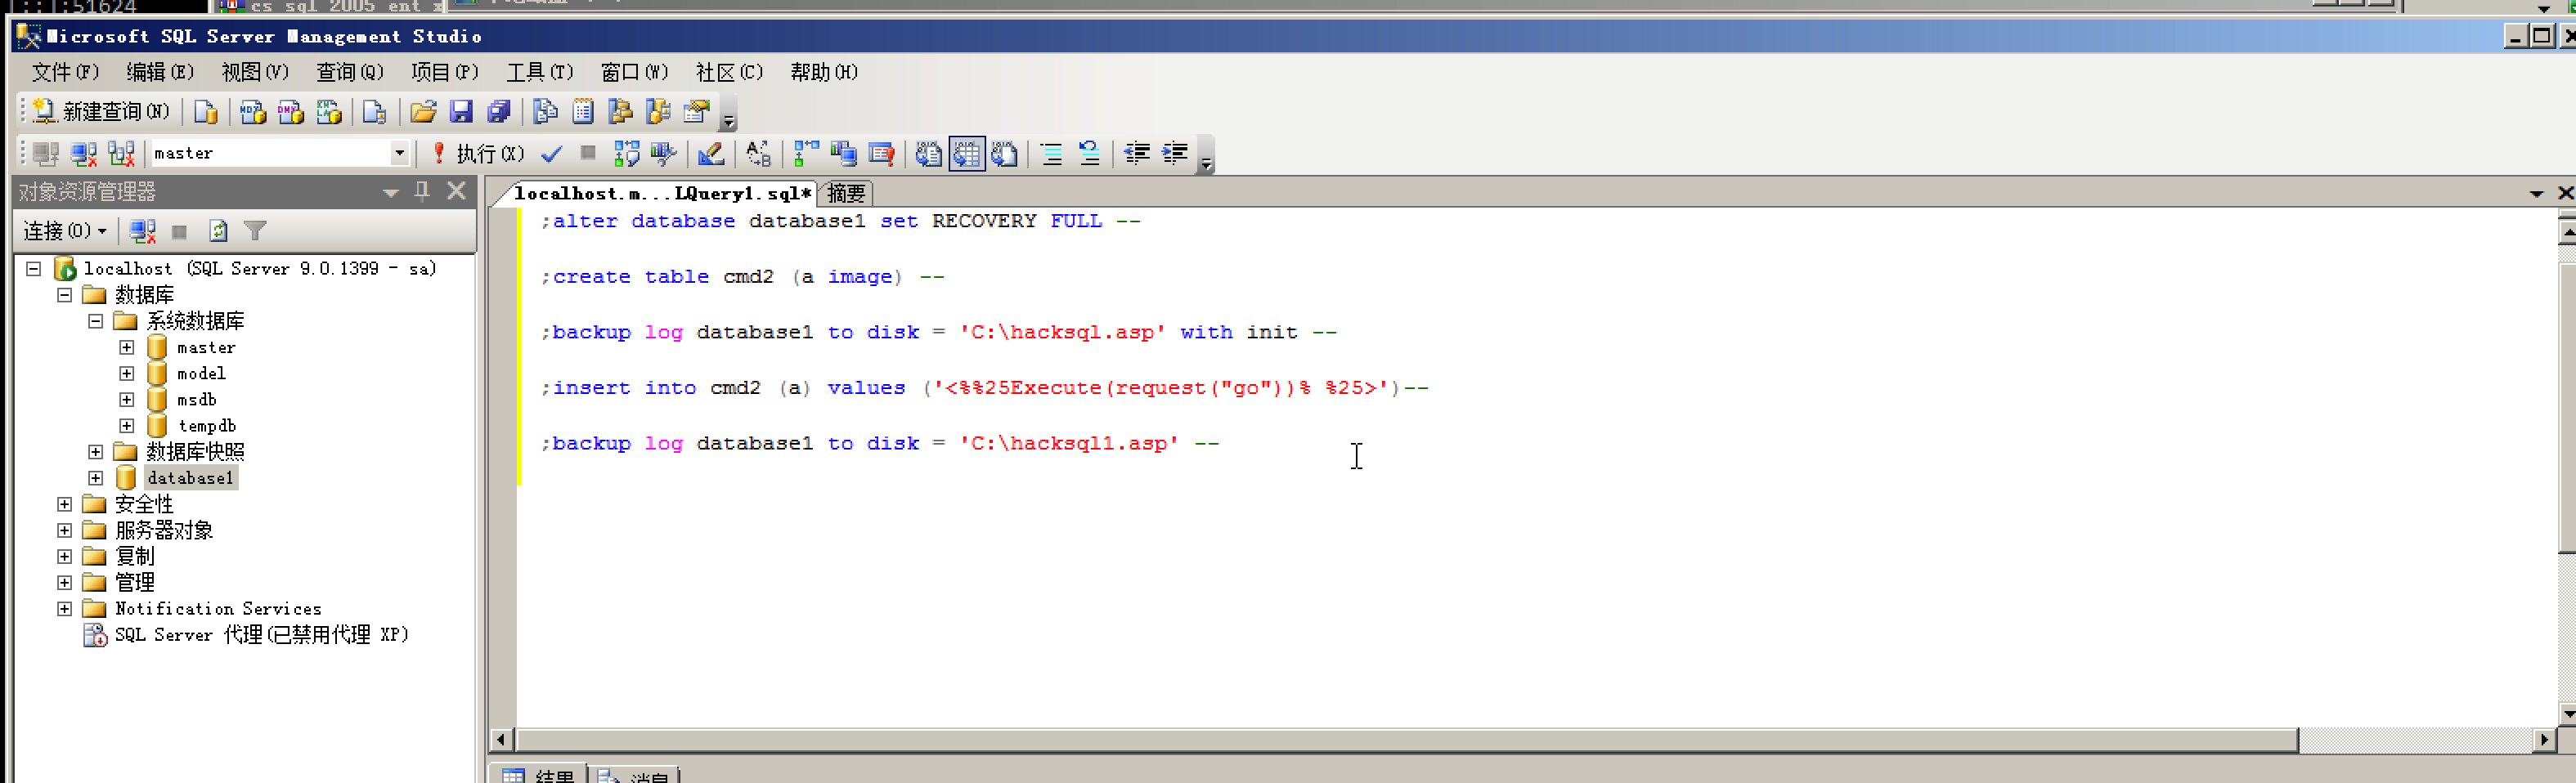
Task: Select SQL Server 代理 node in the tree
Action: 261,634
